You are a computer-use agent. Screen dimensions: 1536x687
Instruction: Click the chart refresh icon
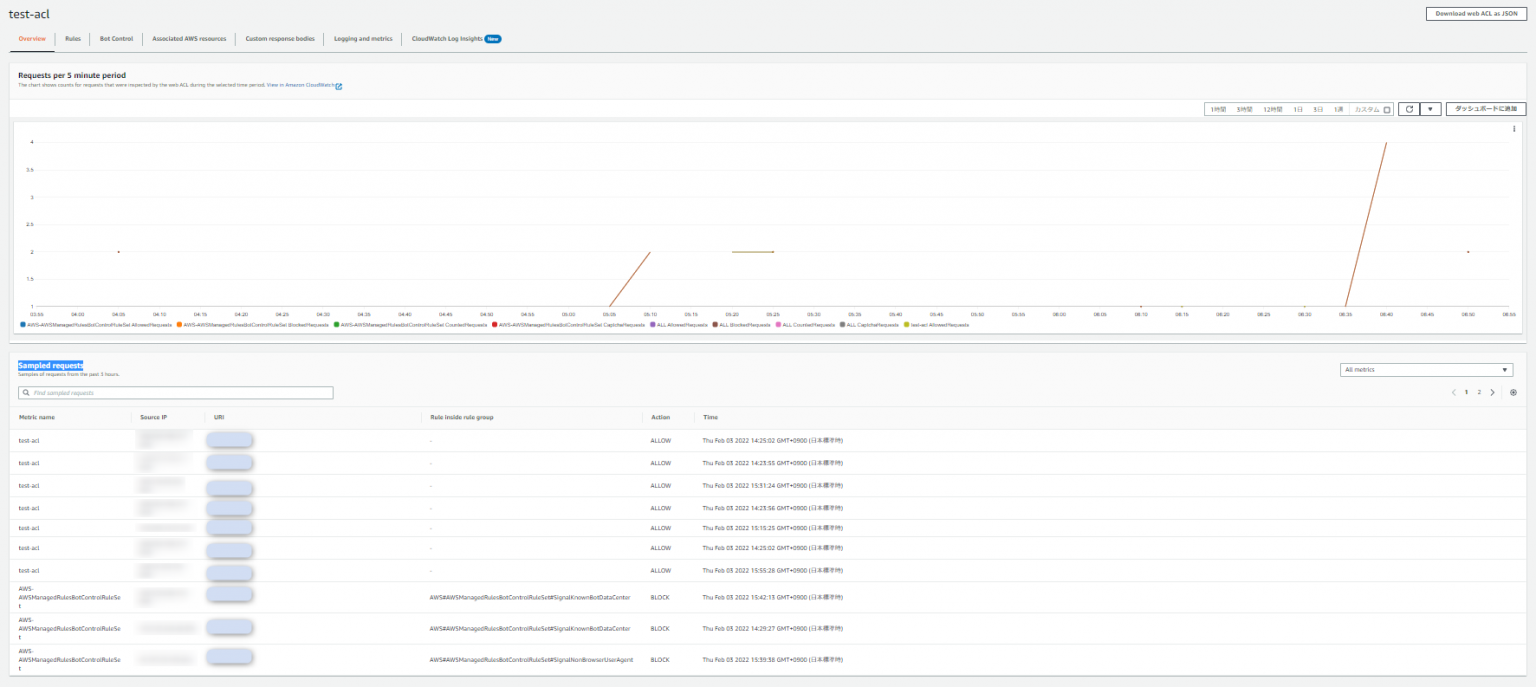pyautogui.click(x=1409, y=108)
